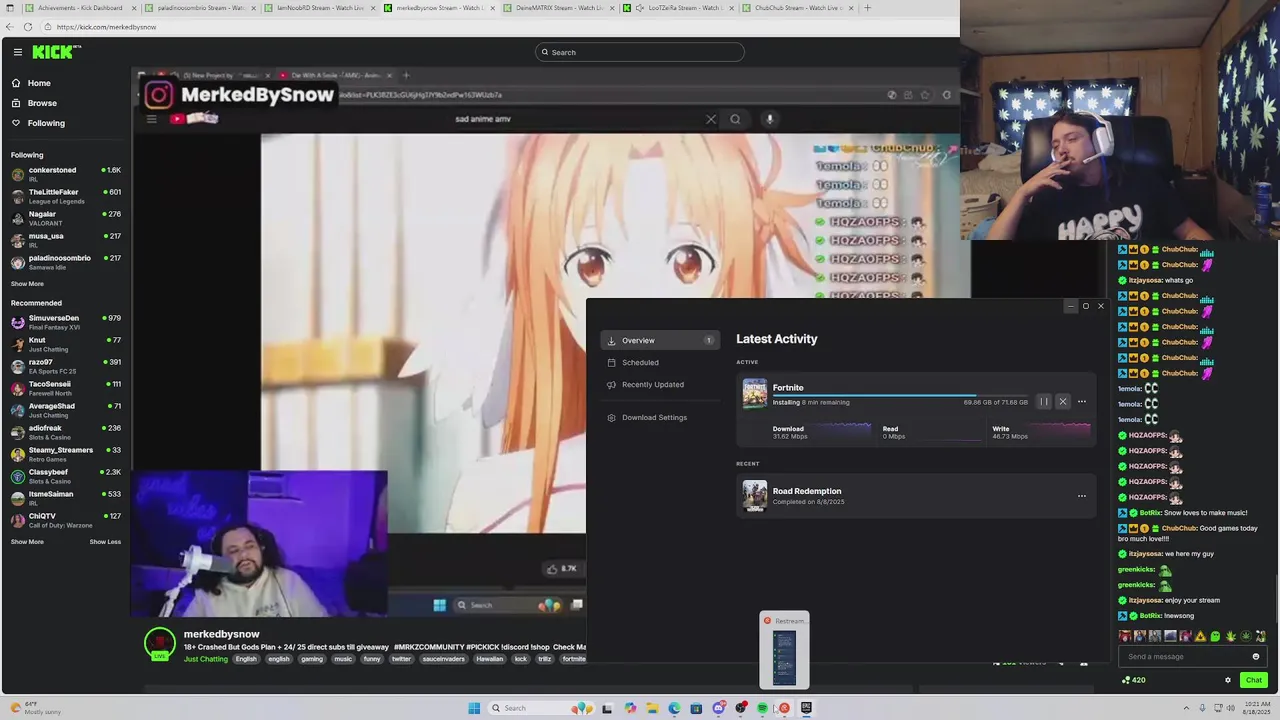Open Windows Start menu

click(x=474, y=708)
